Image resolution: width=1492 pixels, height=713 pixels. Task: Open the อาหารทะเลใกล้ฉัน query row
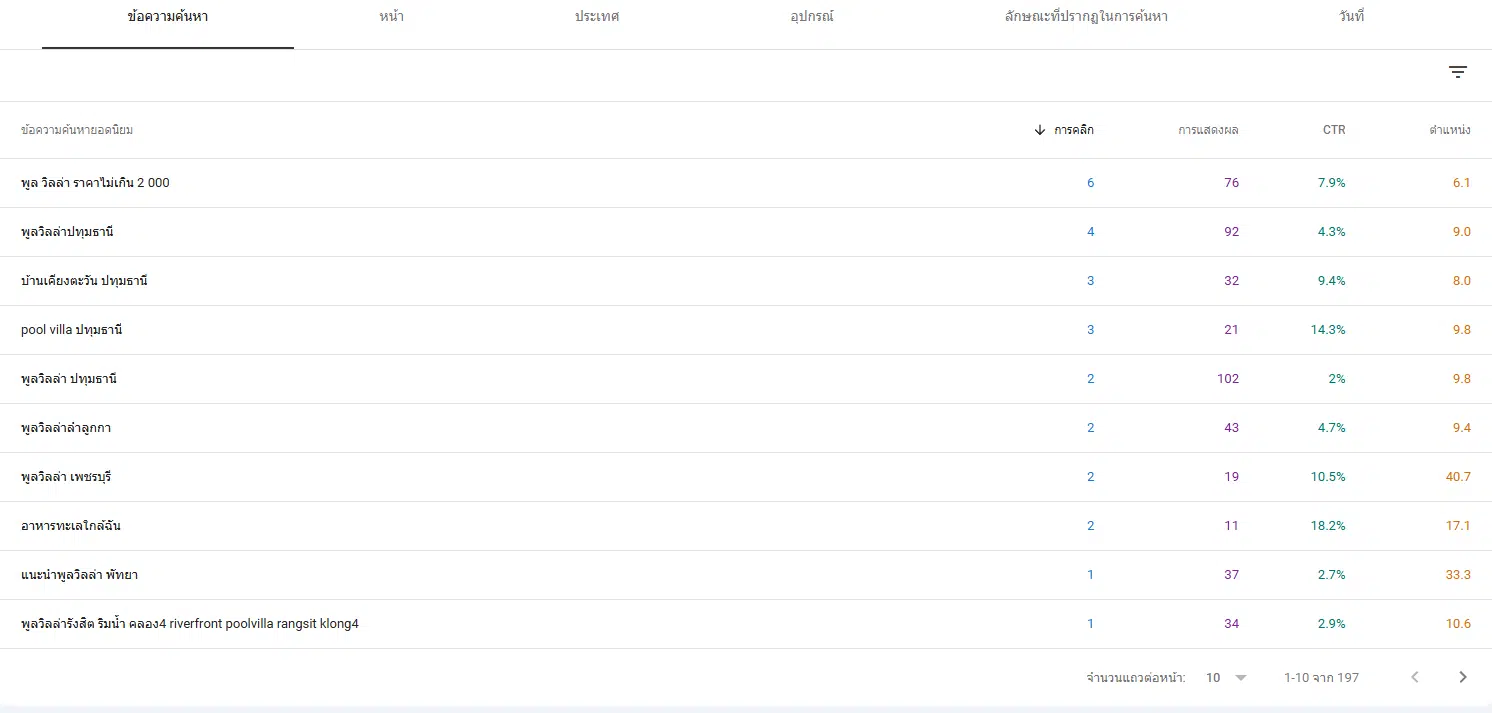(71, 526)
